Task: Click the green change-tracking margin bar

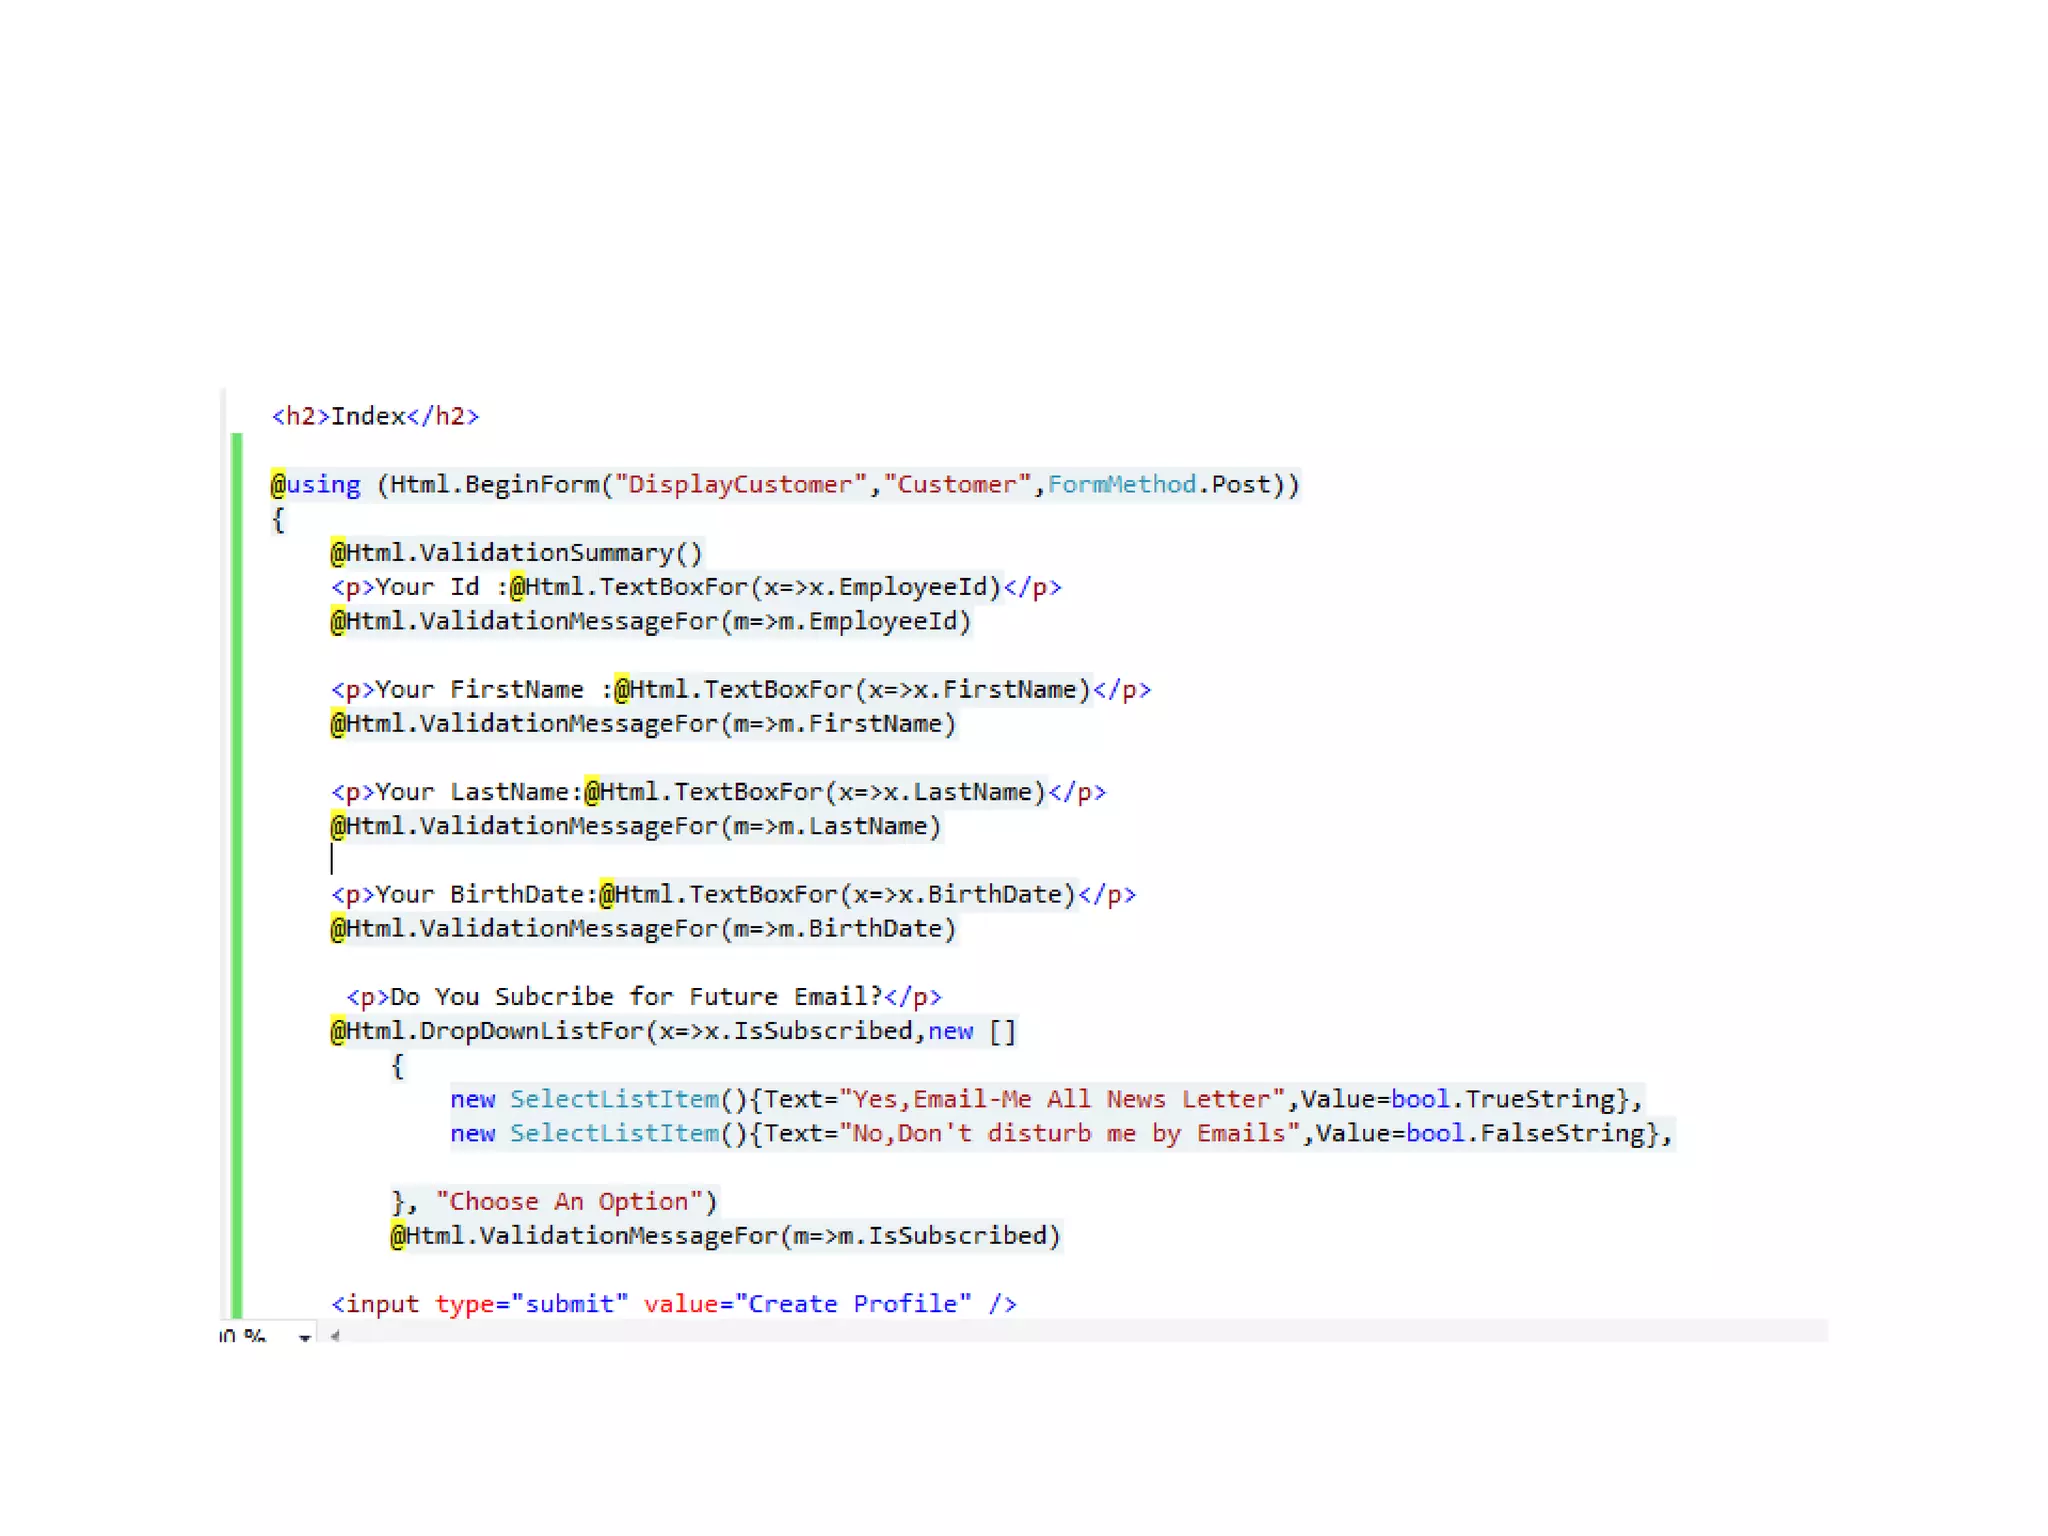Action: [x=237, y=870]
